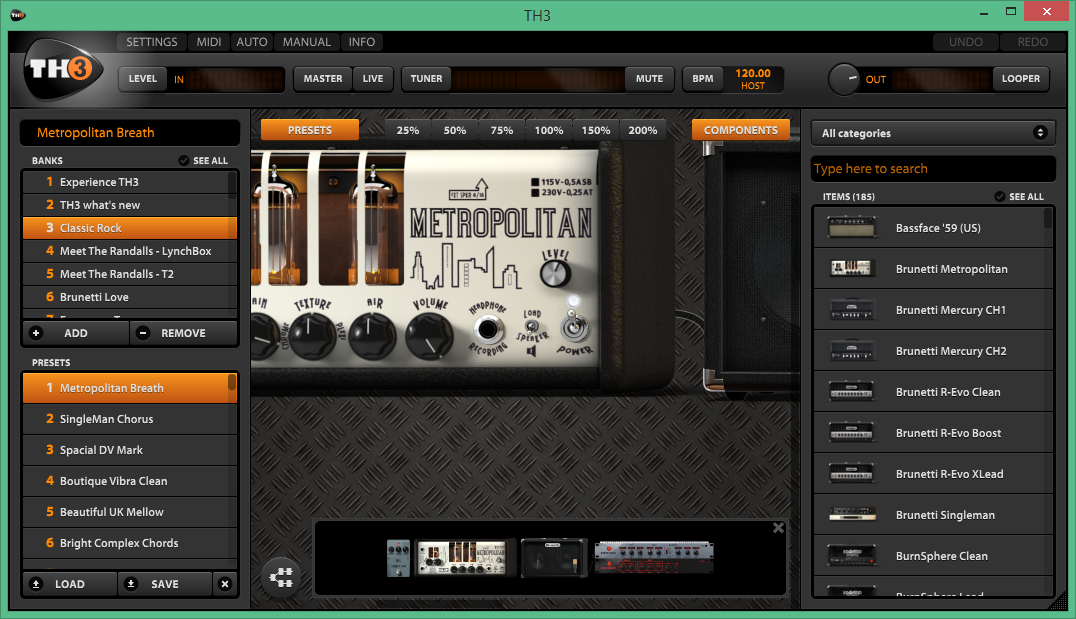Screen dimensions: 1076x619
Task: Toggle the TUNER
Action: (x=426, y=79)
